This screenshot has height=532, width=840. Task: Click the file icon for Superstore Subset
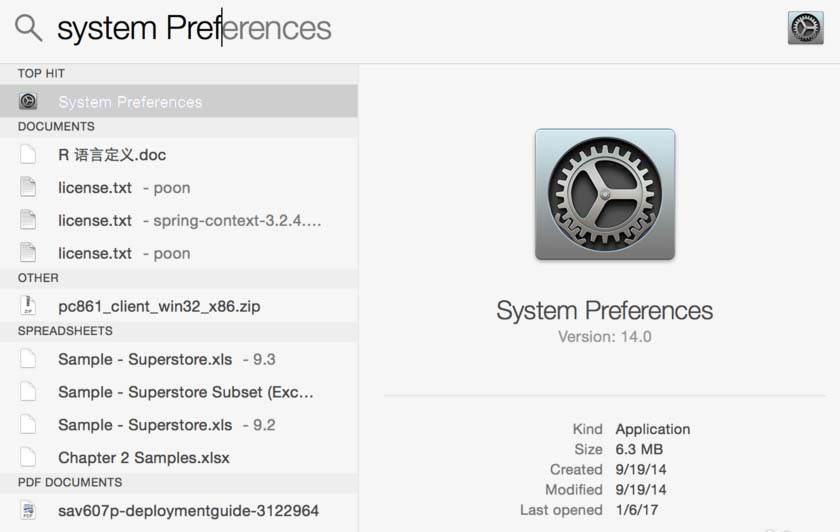(28, 392)
